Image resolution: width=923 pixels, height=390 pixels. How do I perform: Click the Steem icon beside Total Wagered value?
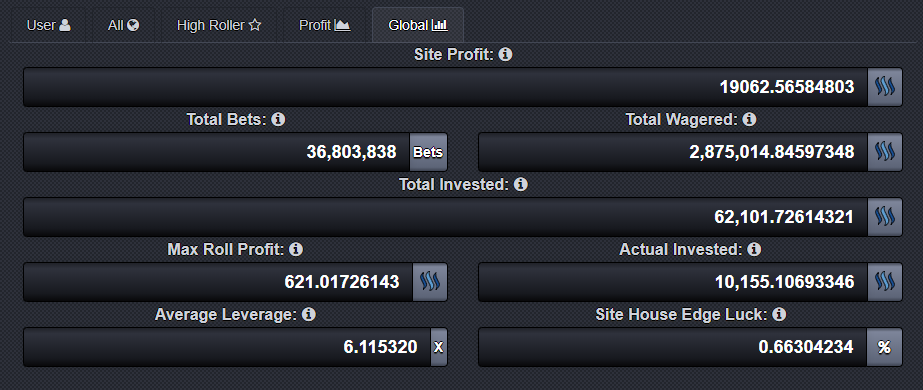pos(885,152)
